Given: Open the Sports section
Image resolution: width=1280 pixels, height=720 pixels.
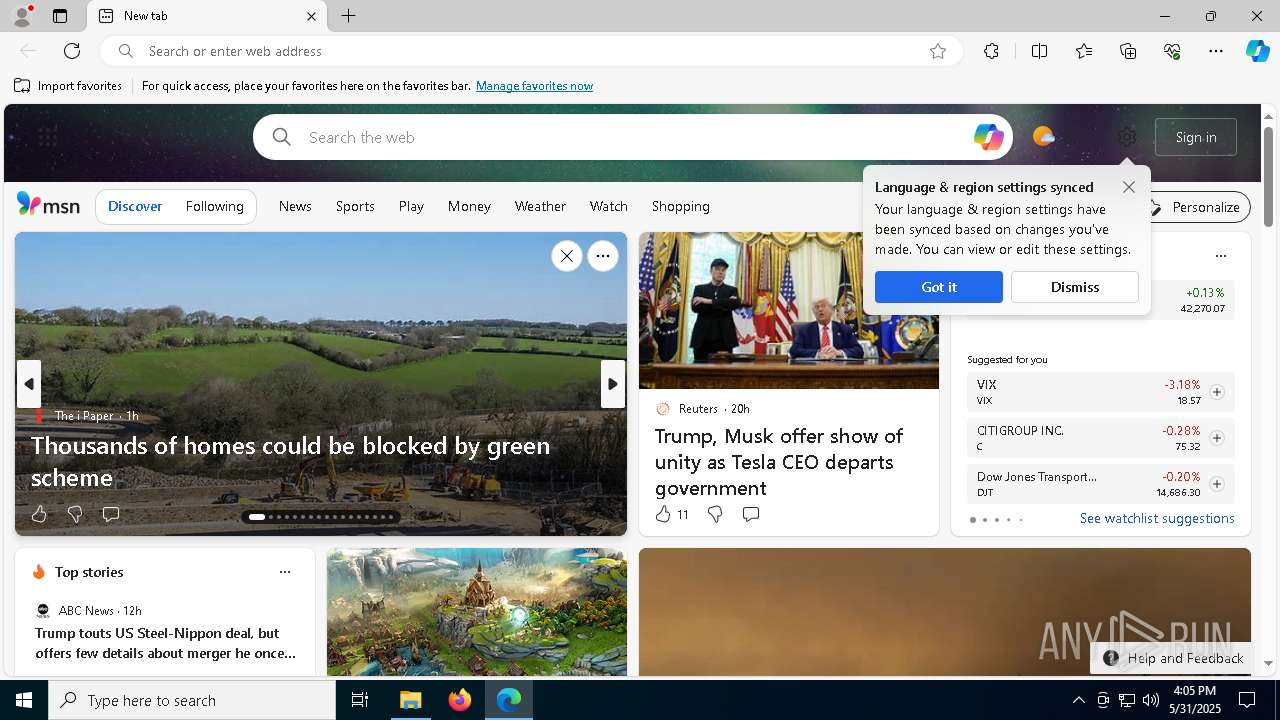Looking at the screenshot, I should point(355,206).
